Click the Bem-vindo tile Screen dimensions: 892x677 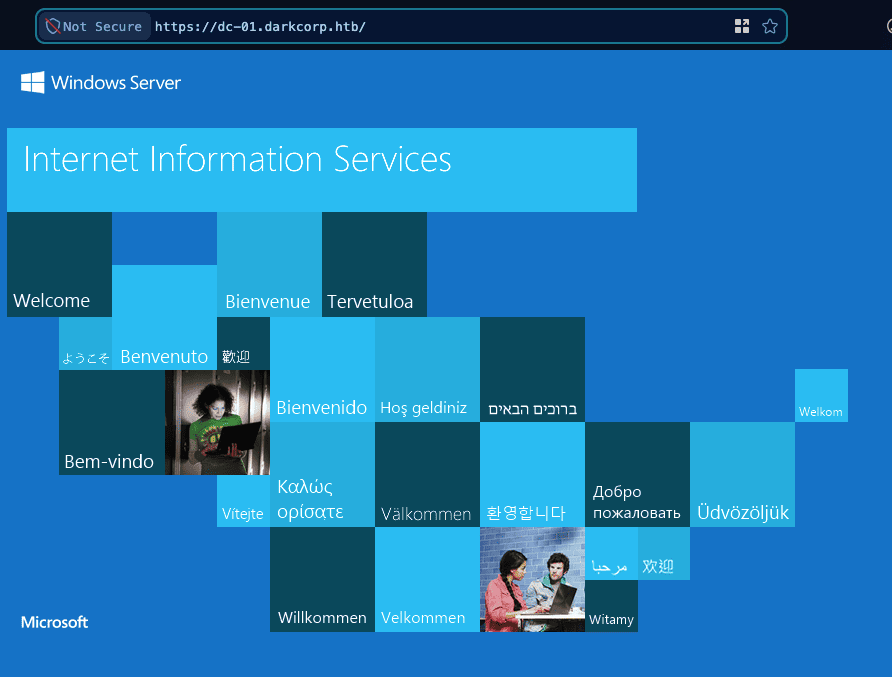(112, 422)
